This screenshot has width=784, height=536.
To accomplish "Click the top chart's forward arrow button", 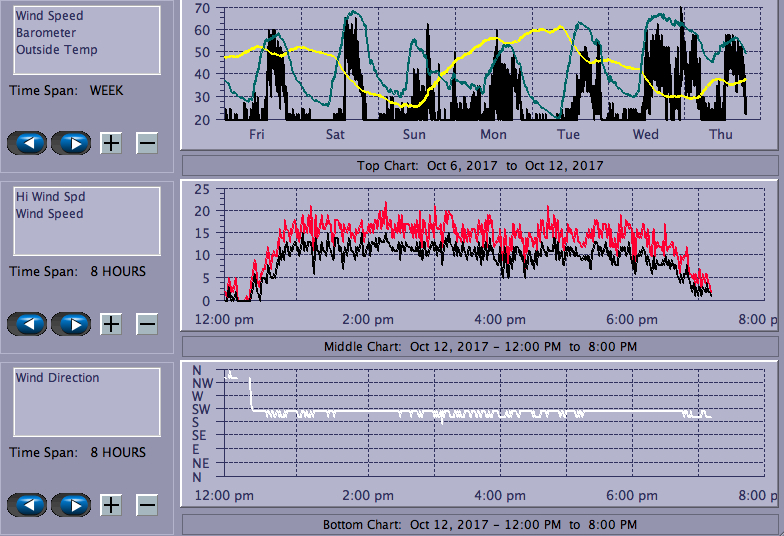I will click(71, 143).
